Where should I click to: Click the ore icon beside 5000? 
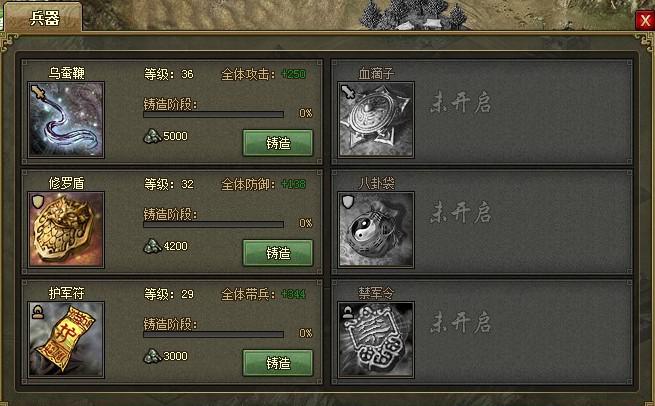[152, 136]
